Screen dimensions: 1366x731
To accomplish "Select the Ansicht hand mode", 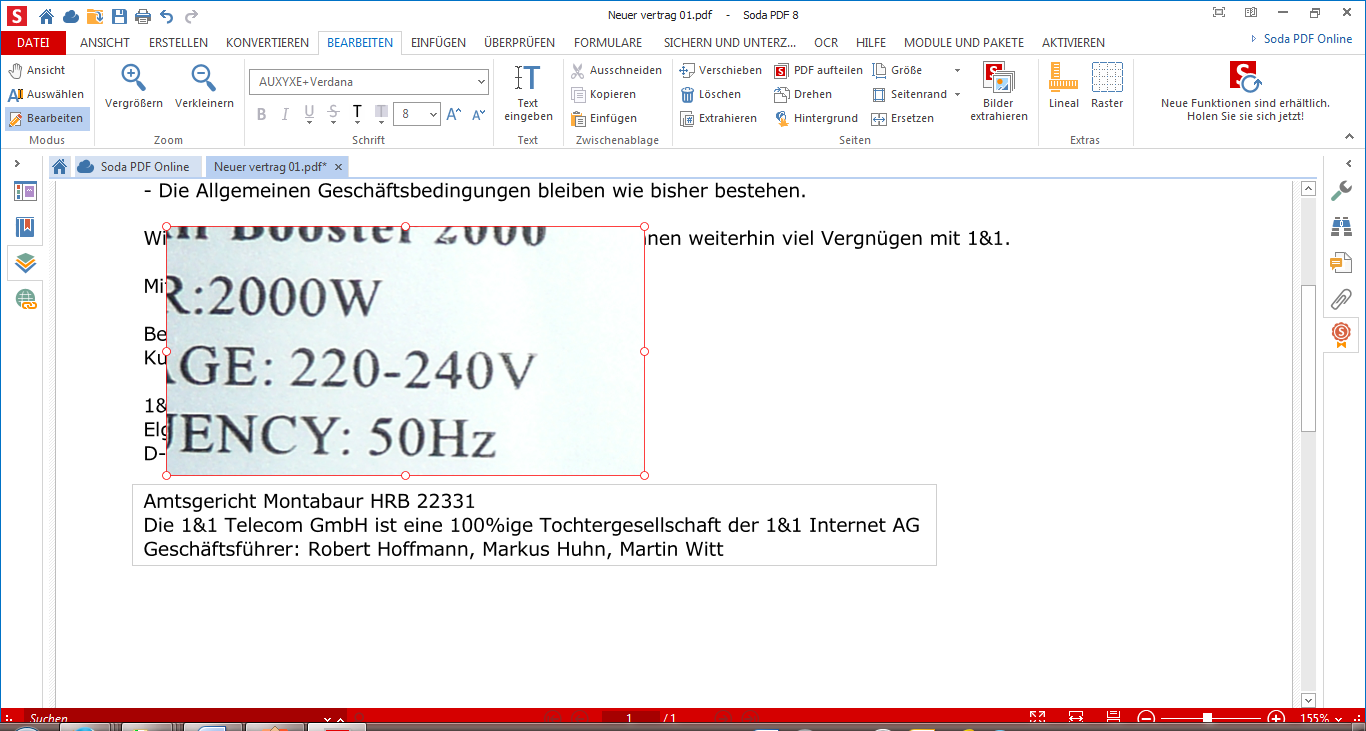I will tap(37, 70).
